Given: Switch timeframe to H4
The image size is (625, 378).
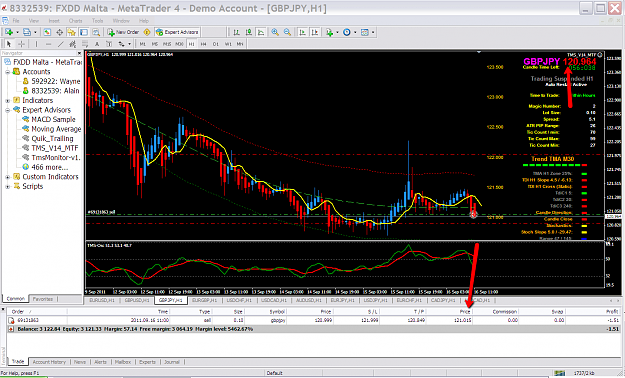Looking at the screenshot, I should click(x=204, y=44).
